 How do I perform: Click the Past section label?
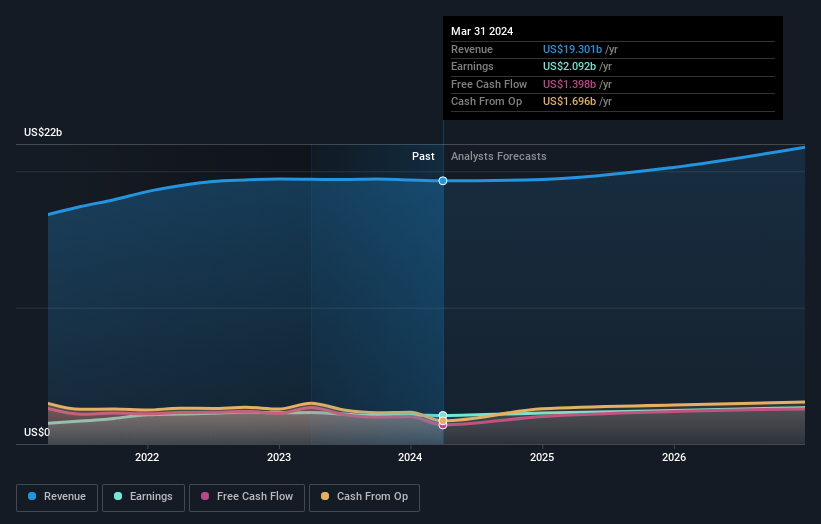[x=423, y=157]
